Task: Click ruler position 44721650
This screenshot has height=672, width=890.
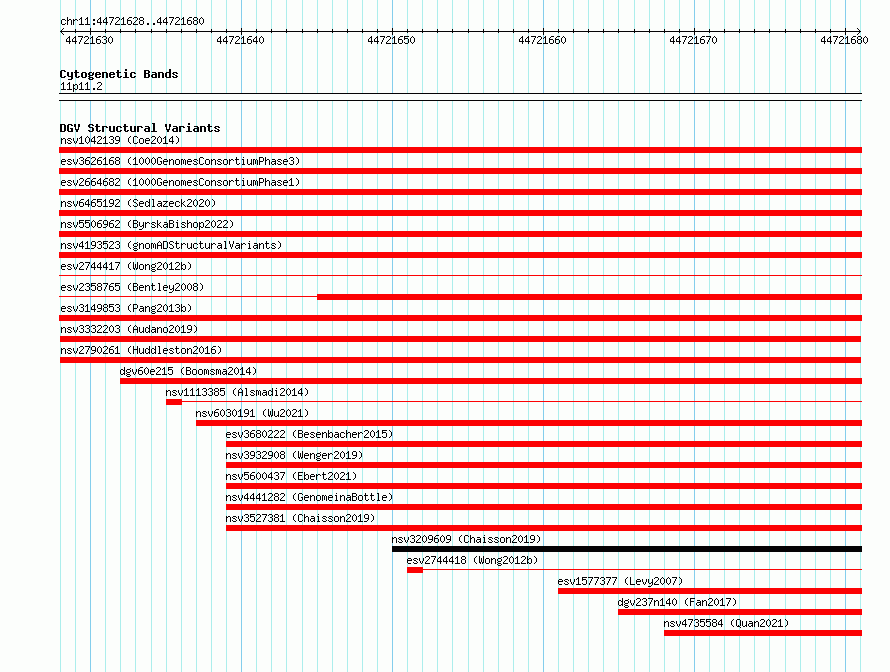Action: (391, 40)
